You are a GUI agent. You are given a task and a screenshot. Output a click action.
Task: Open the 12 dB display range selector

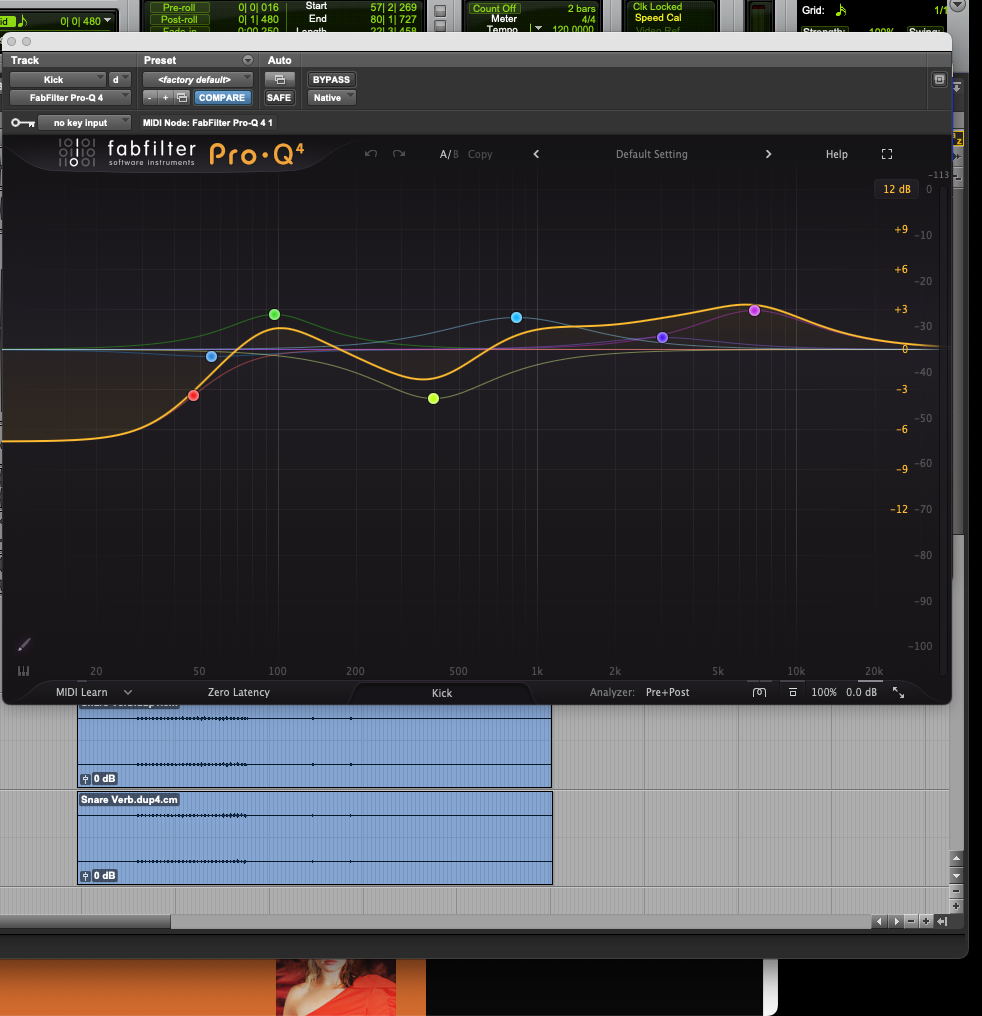click(896, 189)
